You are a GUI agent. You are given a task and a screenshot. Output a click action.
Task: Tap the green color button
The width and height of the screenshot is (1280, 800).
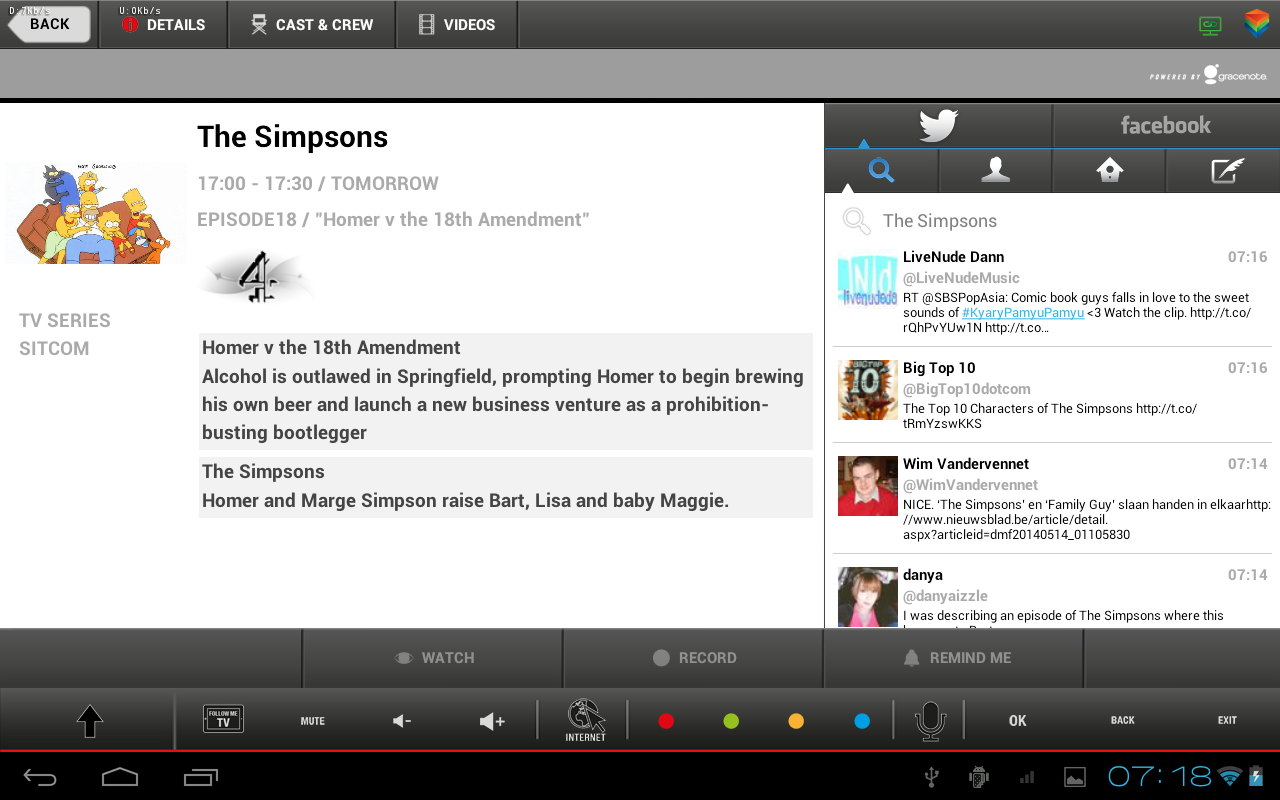(731, 721)
